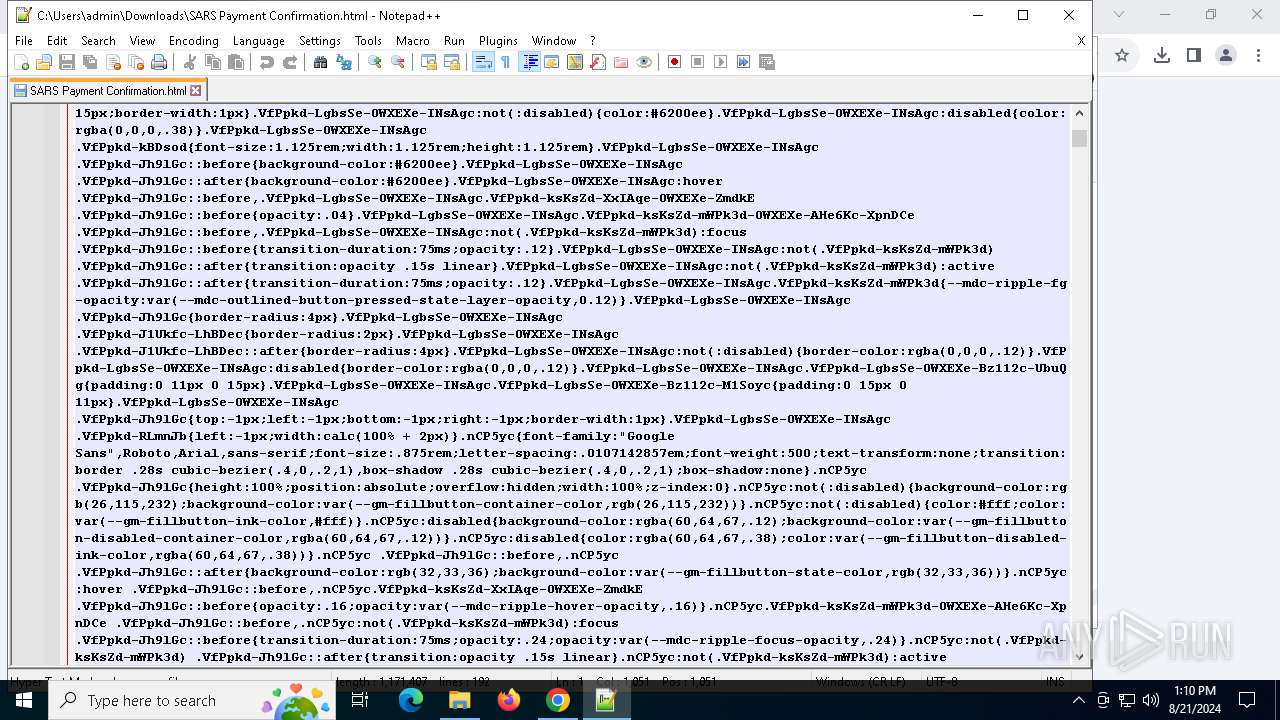
Task: Open Microsoft Edge from taskbar
Action: [x=411, y=700]
